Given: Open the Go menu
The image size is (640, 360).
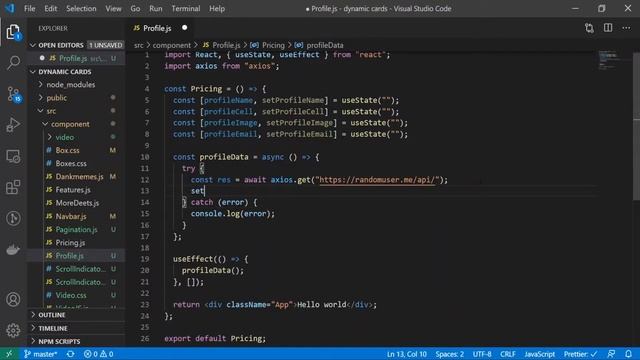Looking at the screenshot, I should click(x=135, y=9).
